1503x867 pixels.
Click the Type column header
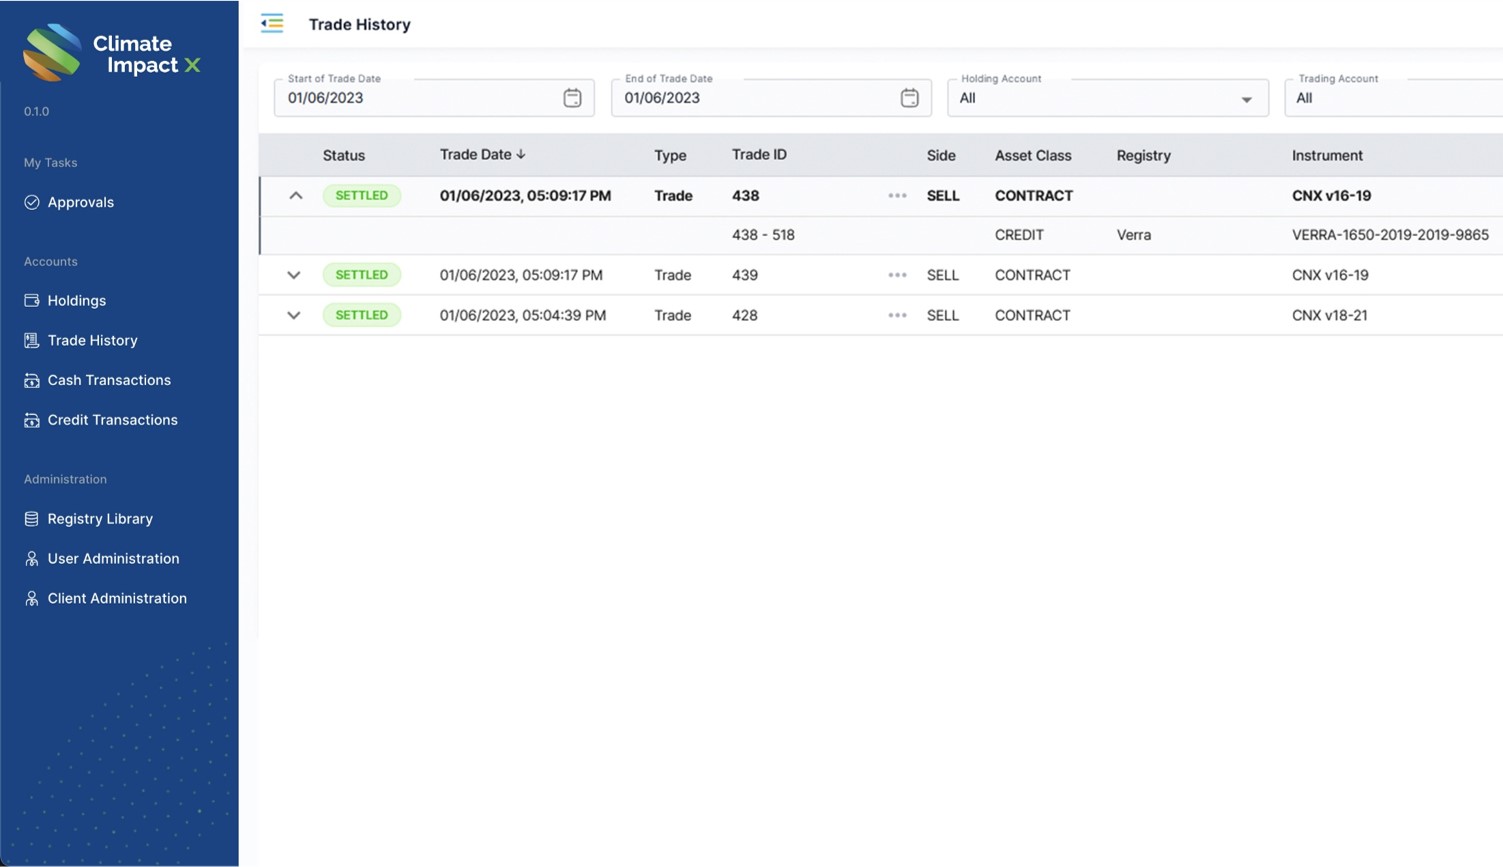pyautogui.click(x=670, y=155)
